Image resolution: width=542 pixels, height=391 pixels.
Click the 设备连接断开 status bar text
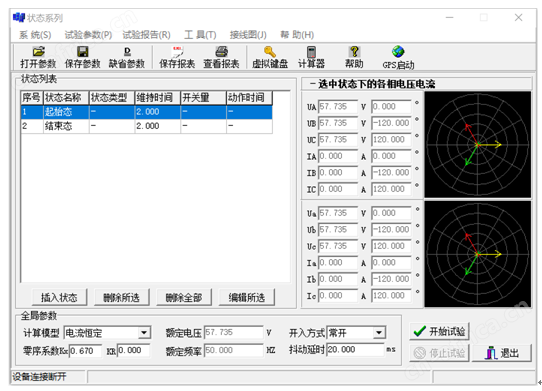pyautogui.click(x=39, y=376)
